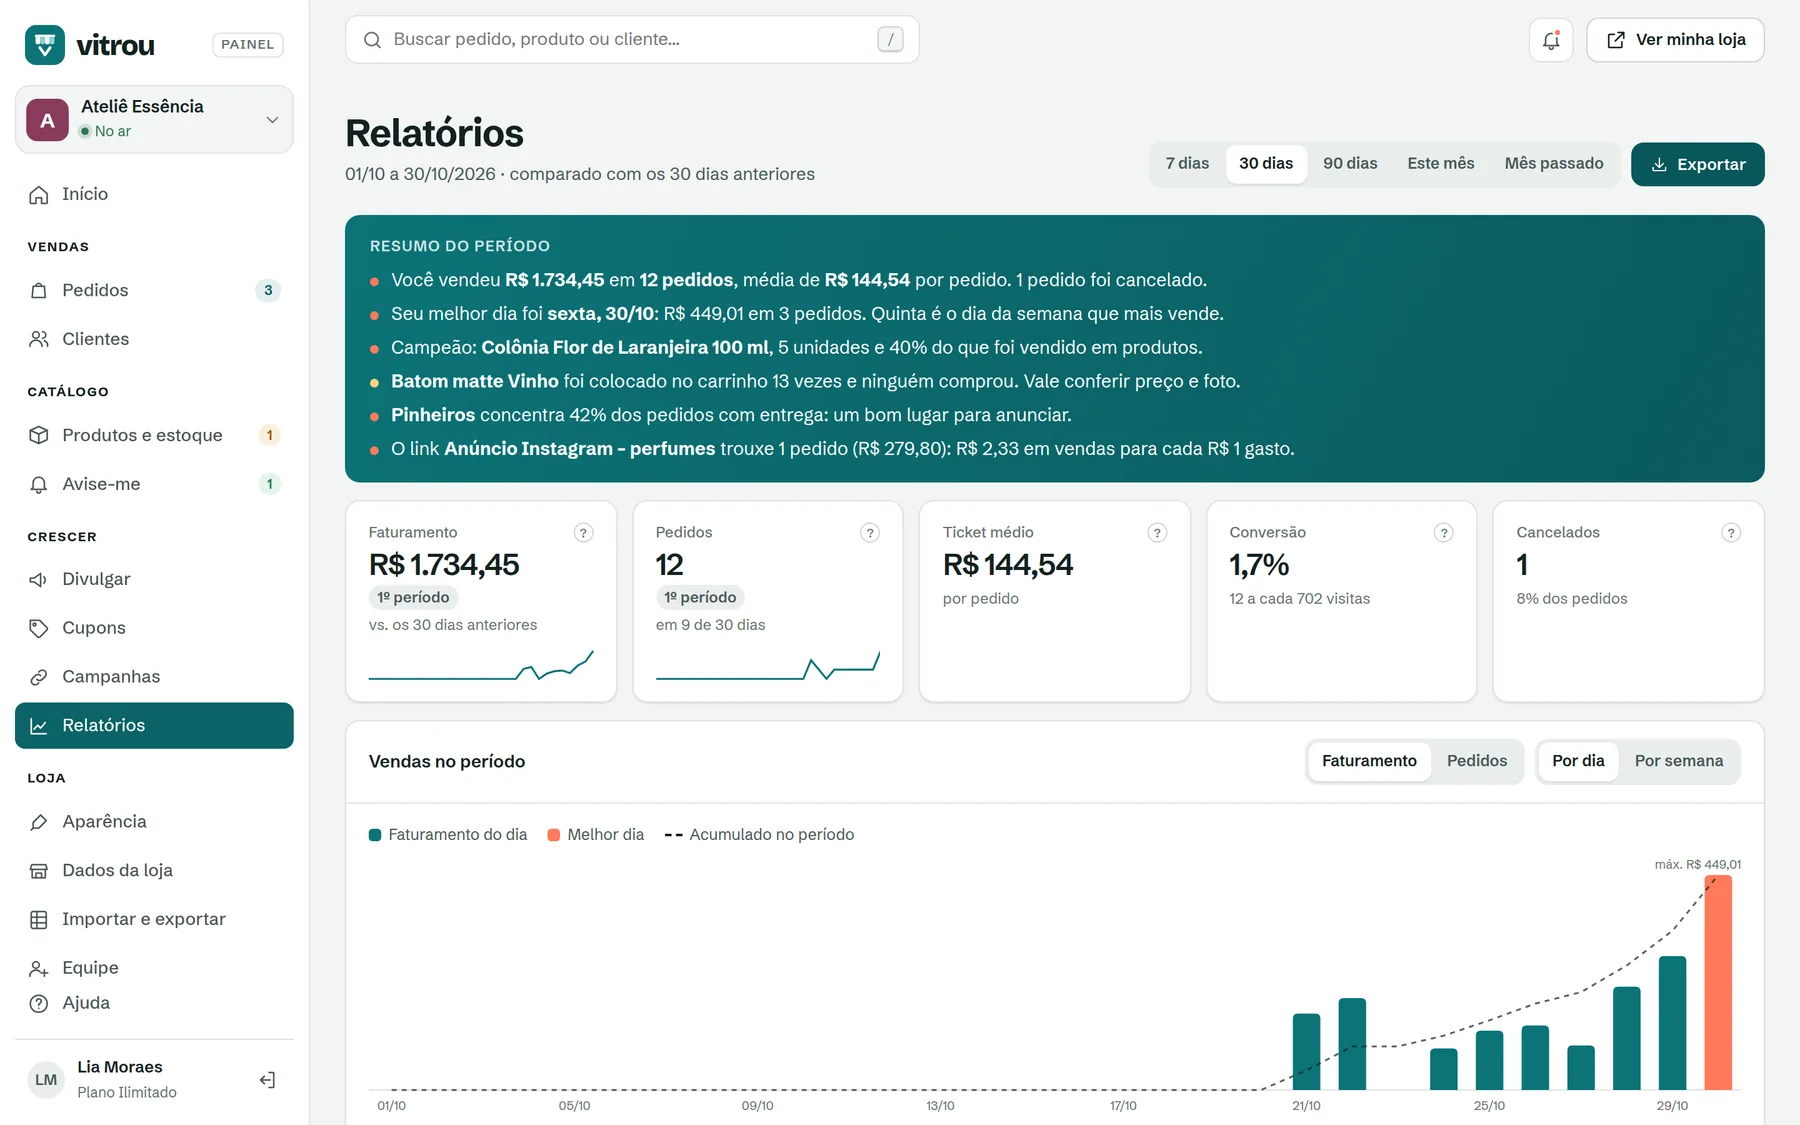Viewport: 1800px width, 1125px height.
Task: Click the Pedidos count badge 3
Action: [268, 290]
